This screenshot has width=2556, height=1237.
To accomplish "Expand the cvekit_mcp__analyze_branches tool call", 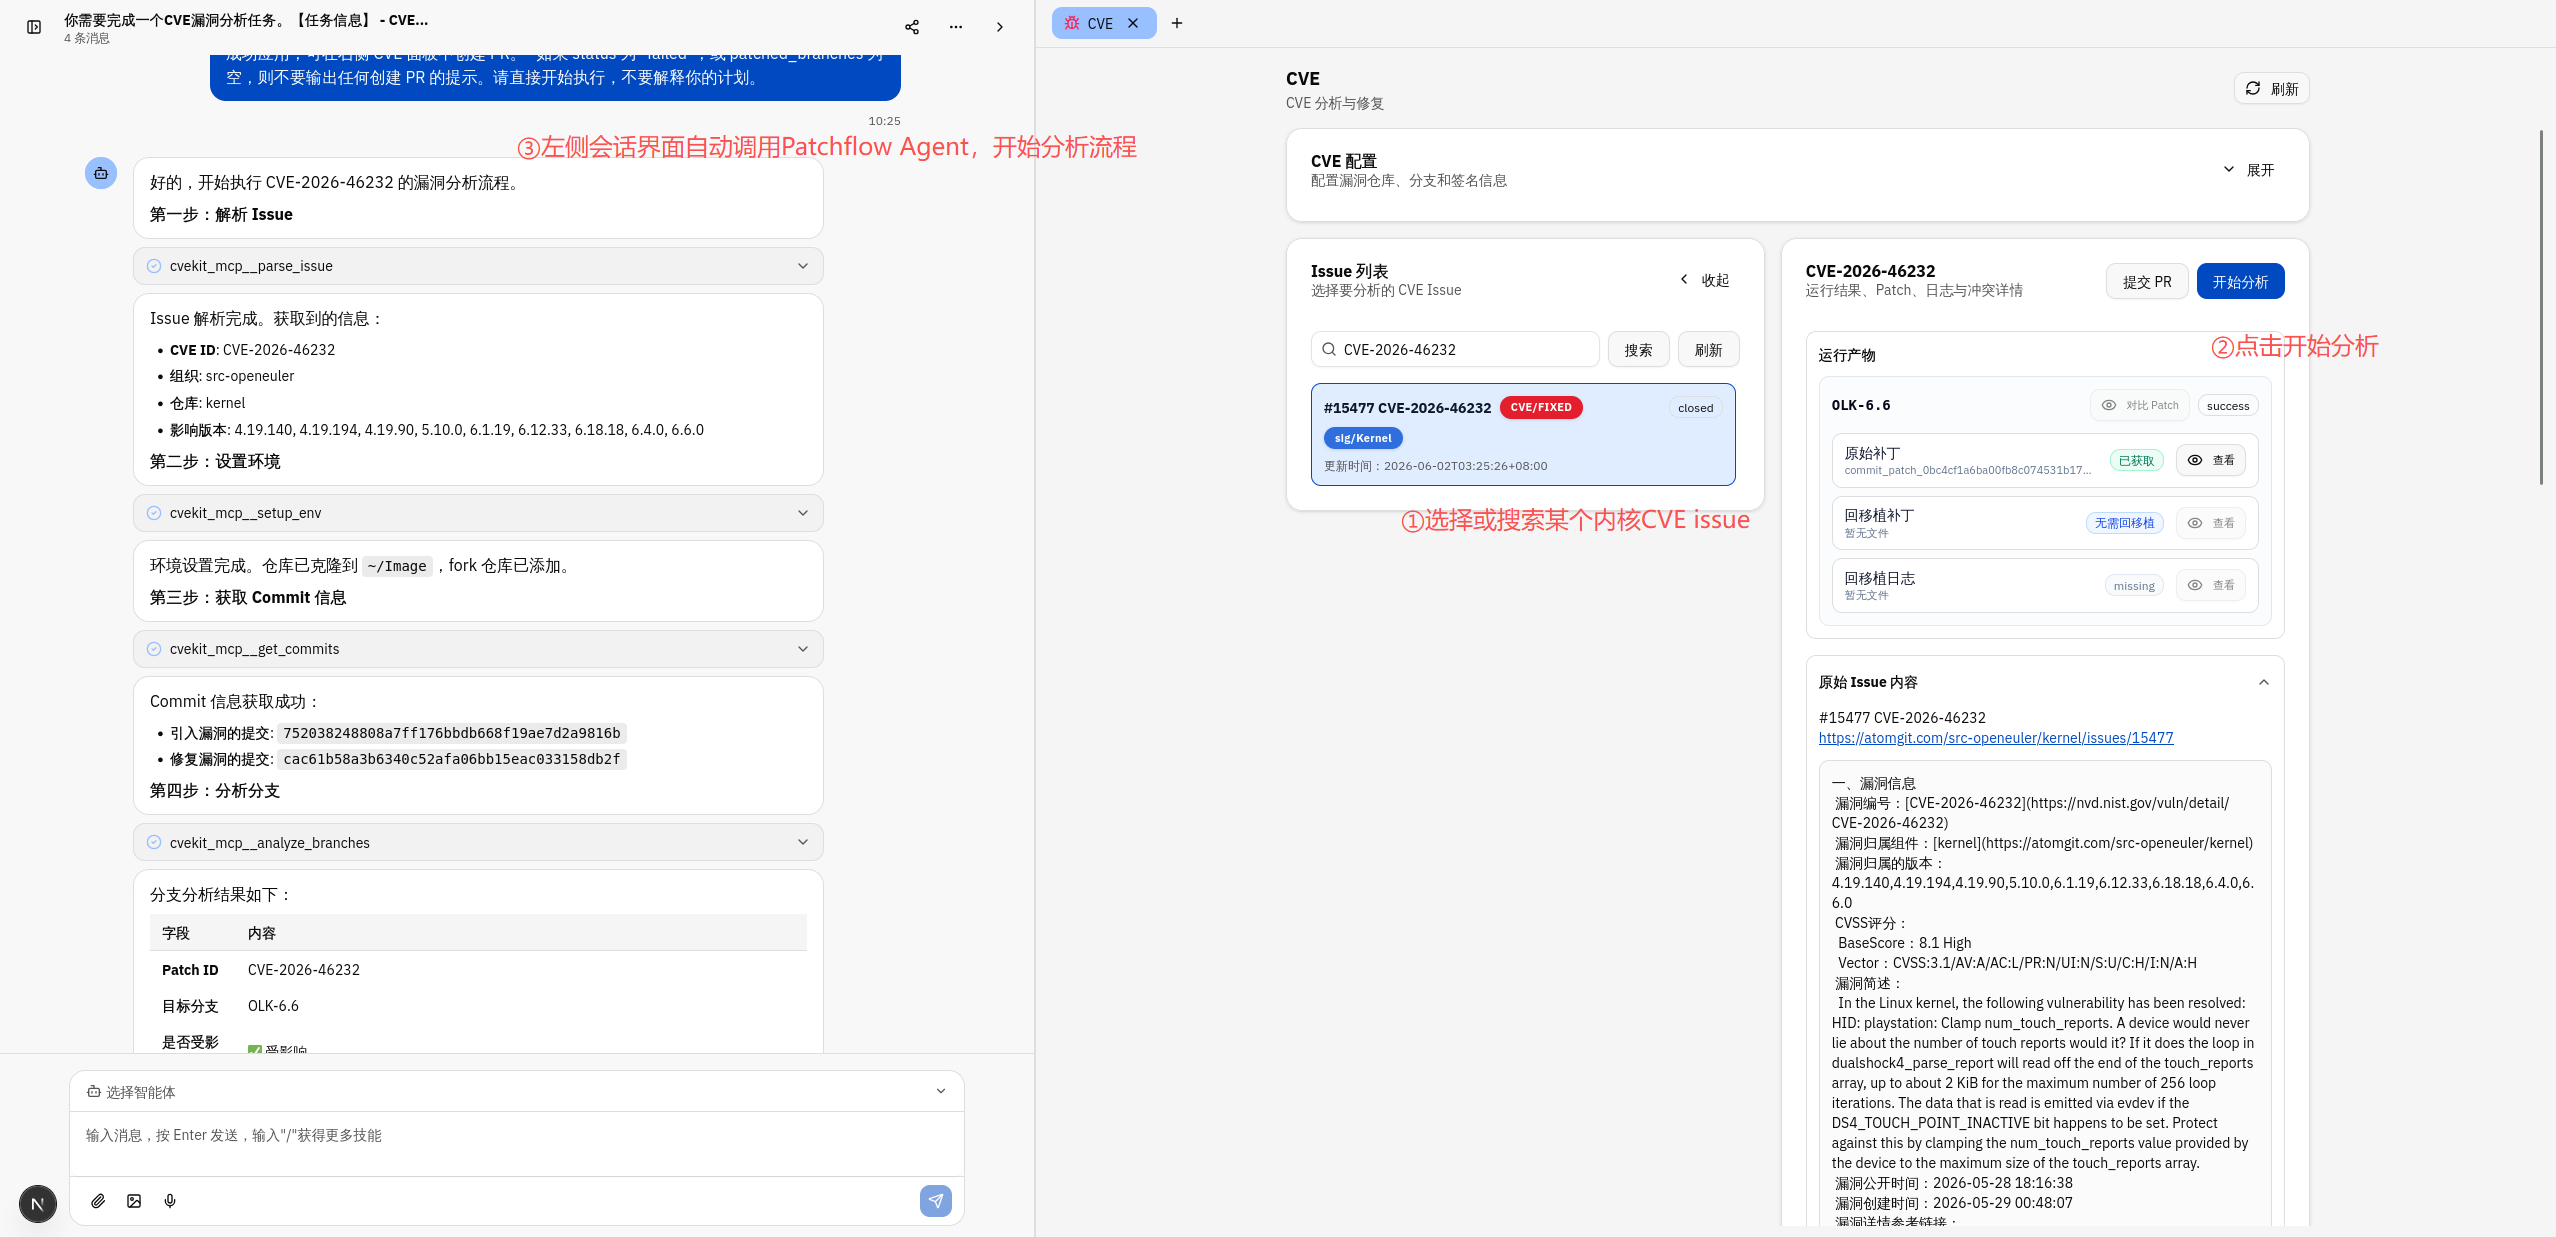I will [x=478, y=843].
